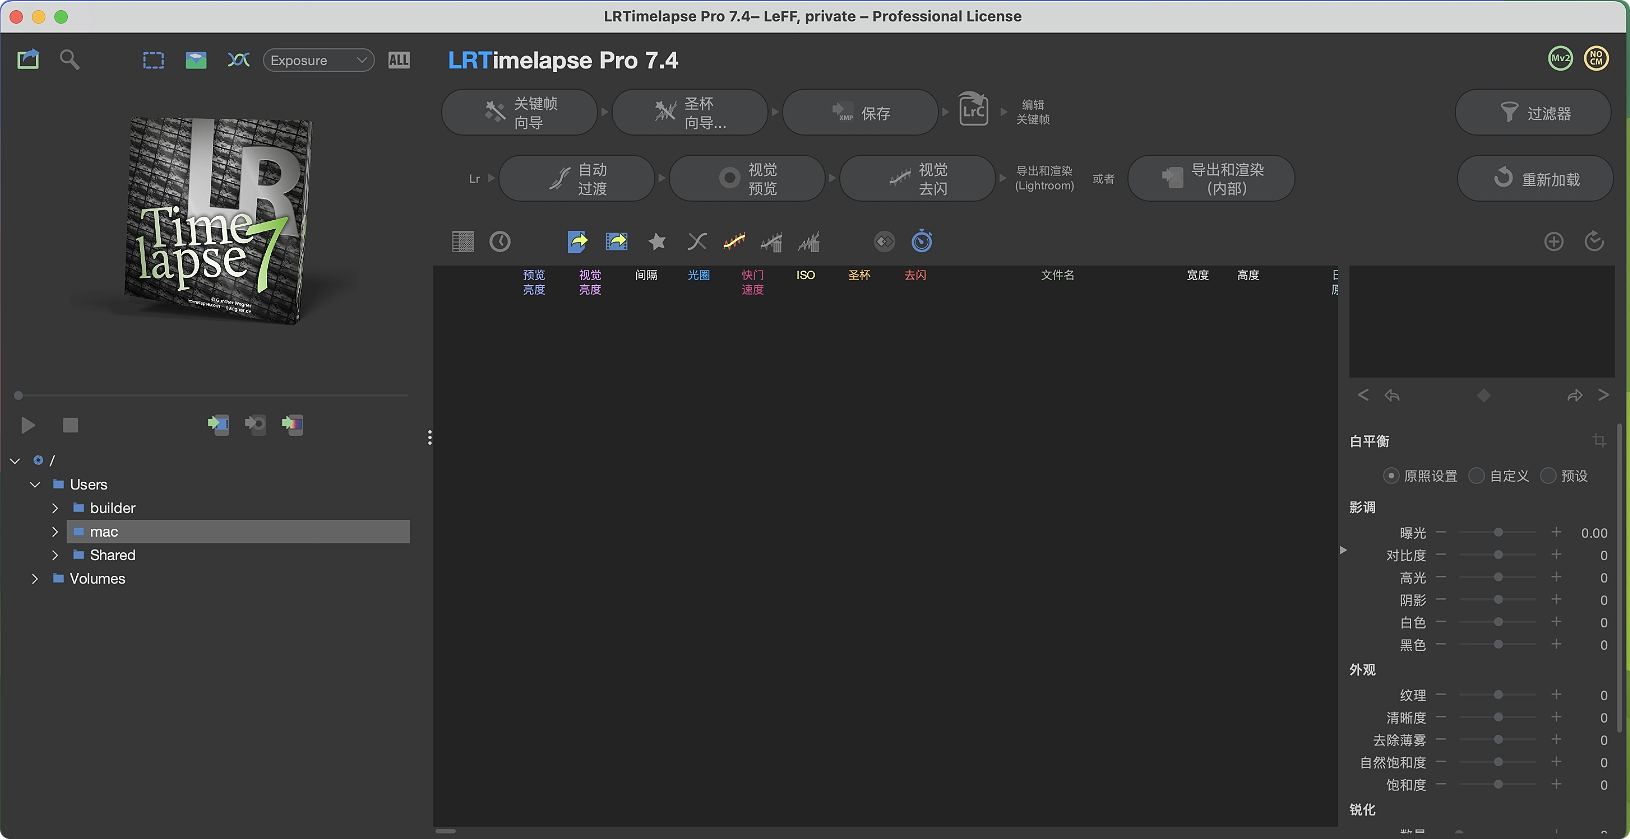Click the 关键帧向导 workflow button

click(519, 113)
